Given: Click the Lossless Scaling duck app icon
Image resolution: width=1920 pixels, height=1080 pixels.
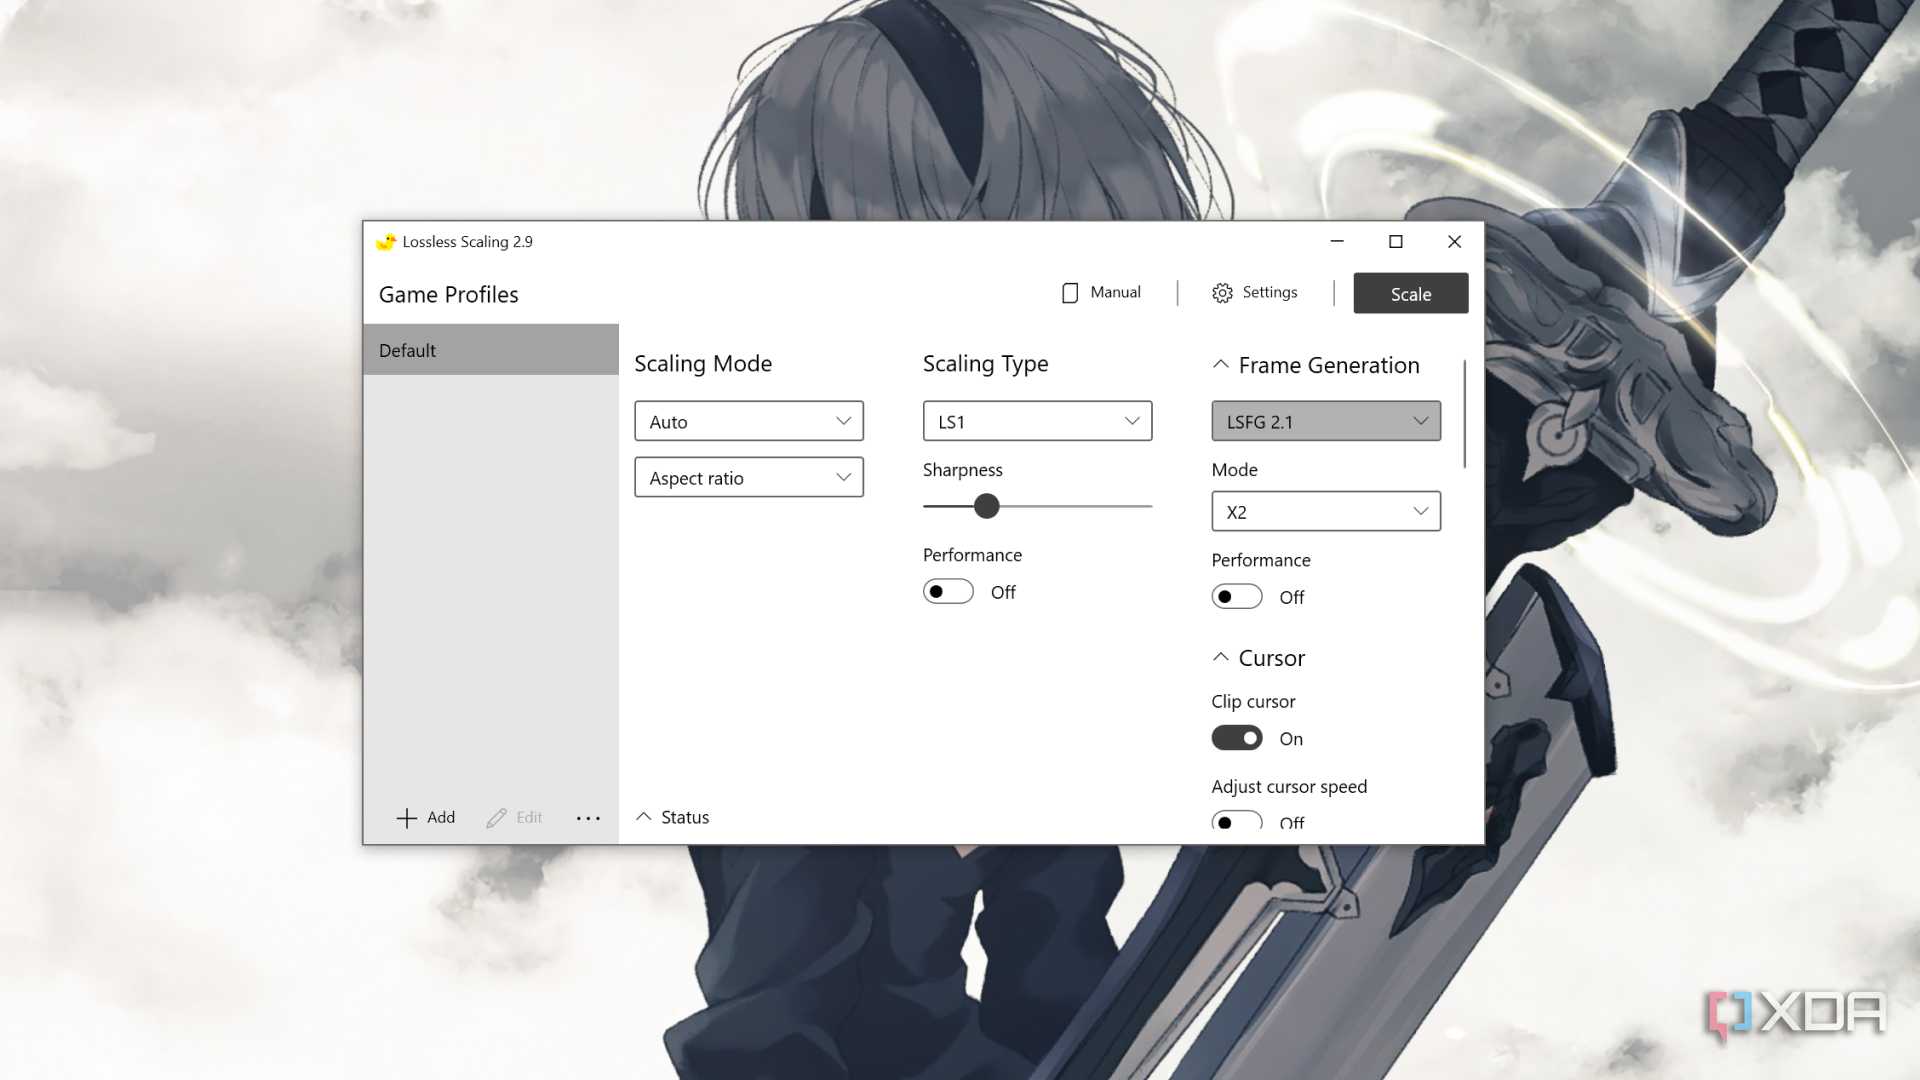Looking at the screenshot, I should pos(385,242).
